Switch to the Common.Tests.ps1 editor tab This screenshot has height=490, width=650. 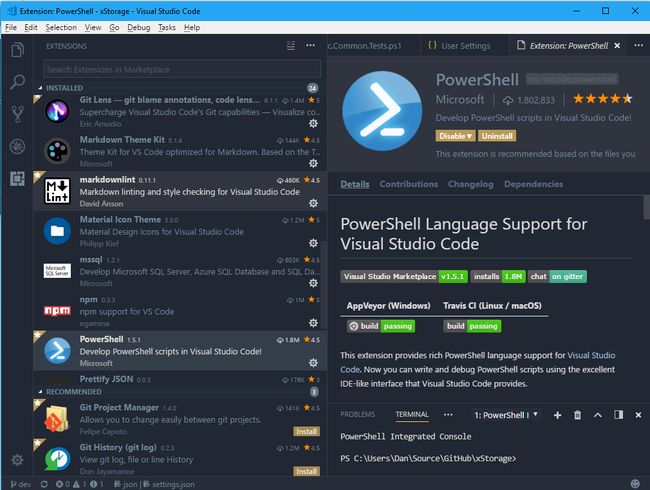coord(373,46)
